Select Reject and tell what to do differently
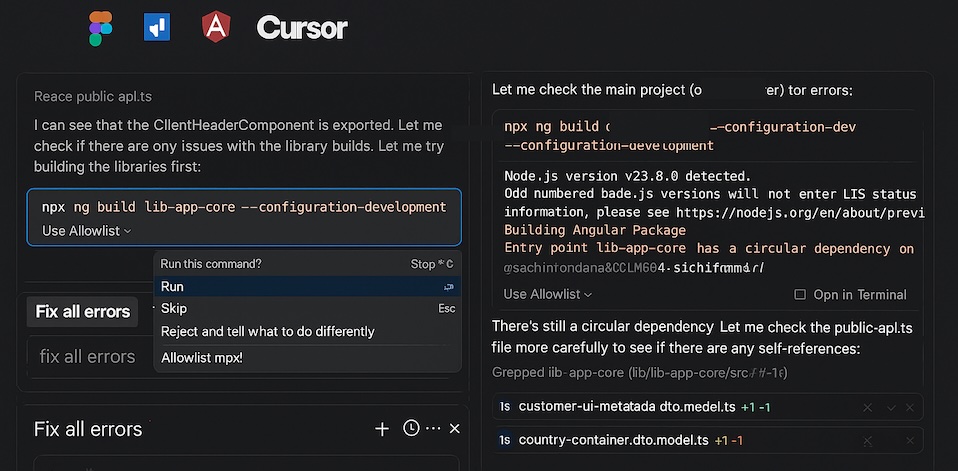Image resolution: width=958 pixels, height=471 pixels. (x=267, y=331)
